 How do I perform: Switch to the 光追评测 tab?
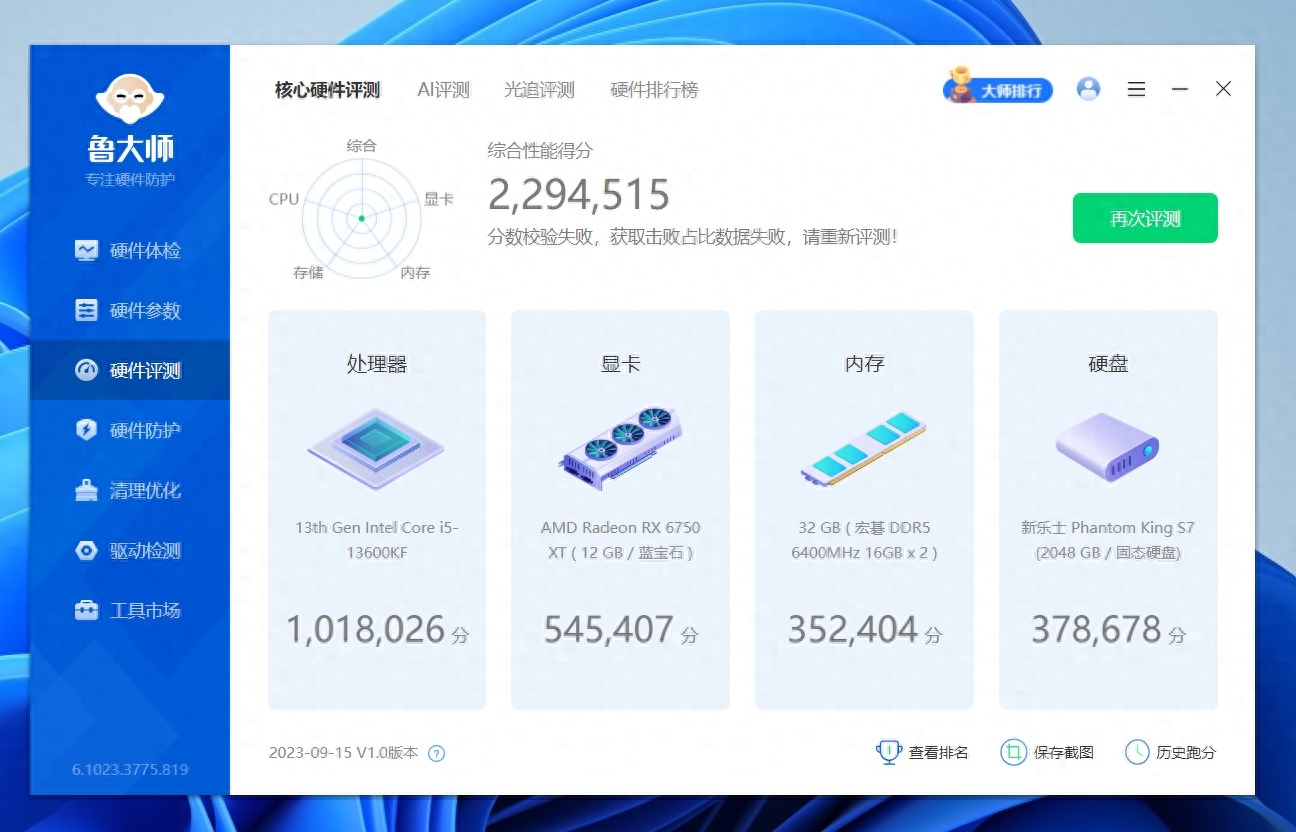pyautogui.click(x=540, y=90)
